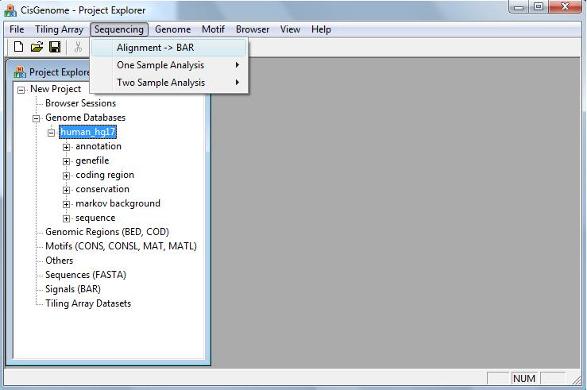Open the Tiling Array menu

coord(59,30)
